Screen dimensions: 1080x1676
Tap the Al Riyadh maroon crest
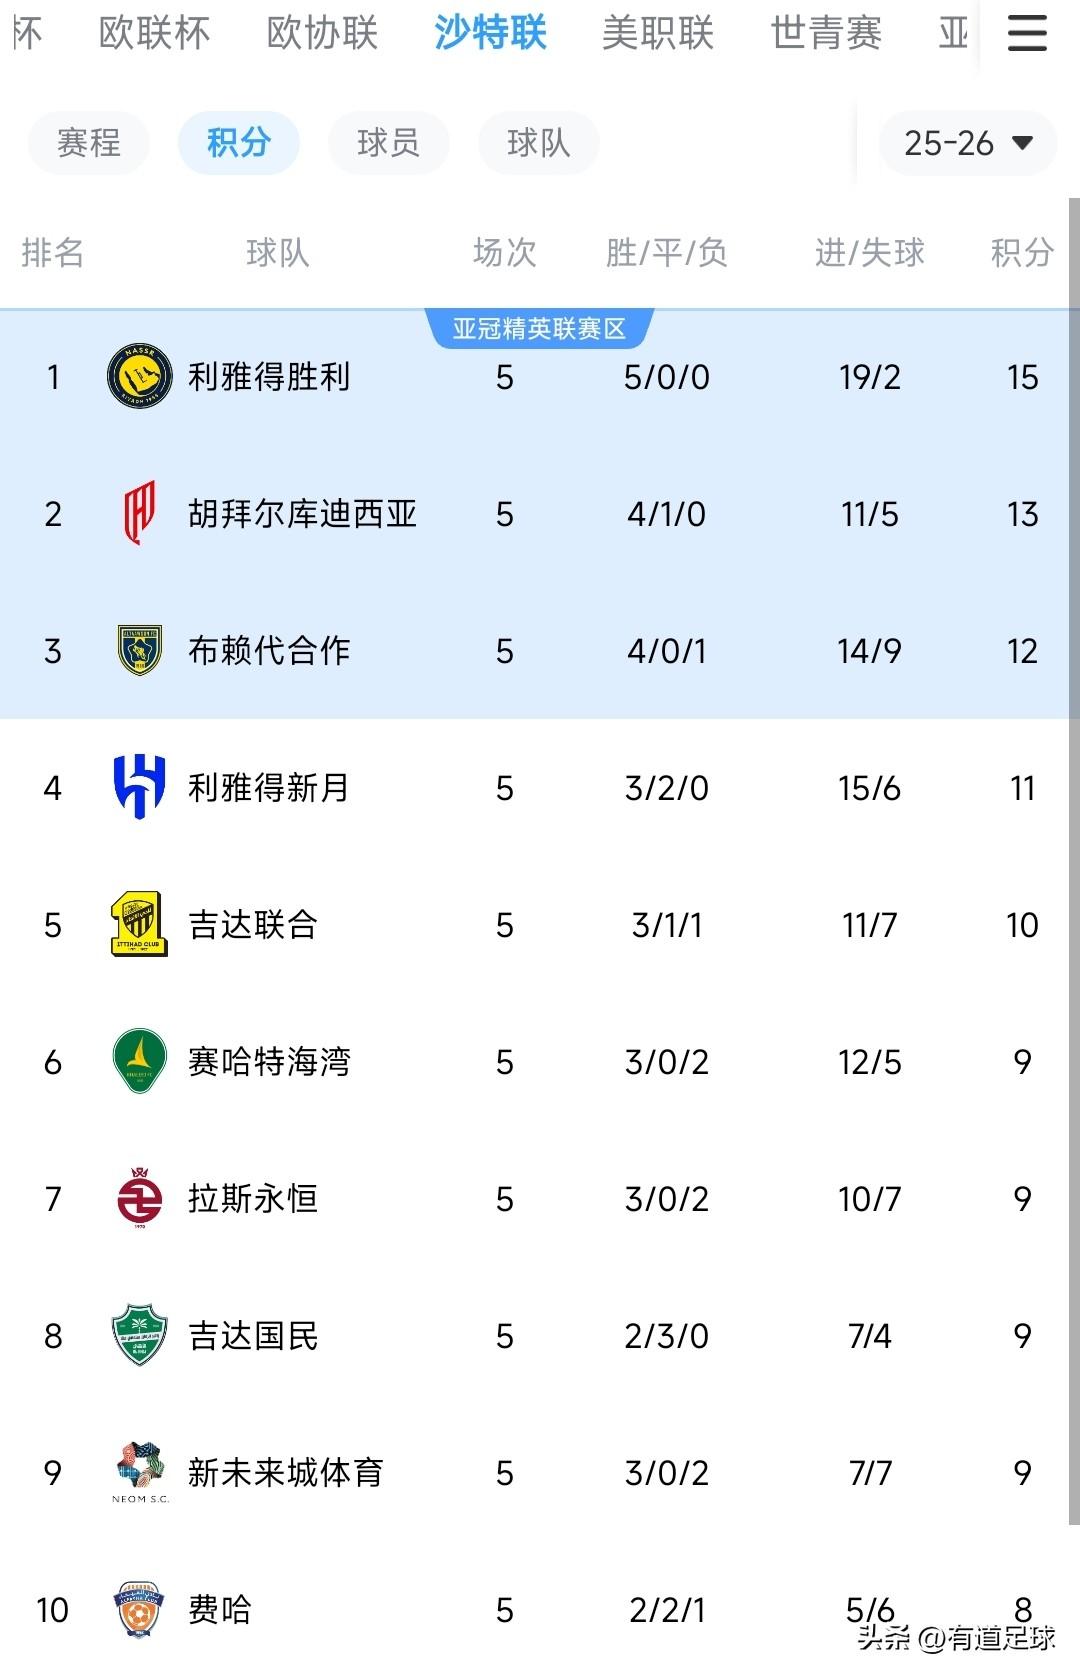[x=139, y=1197]
